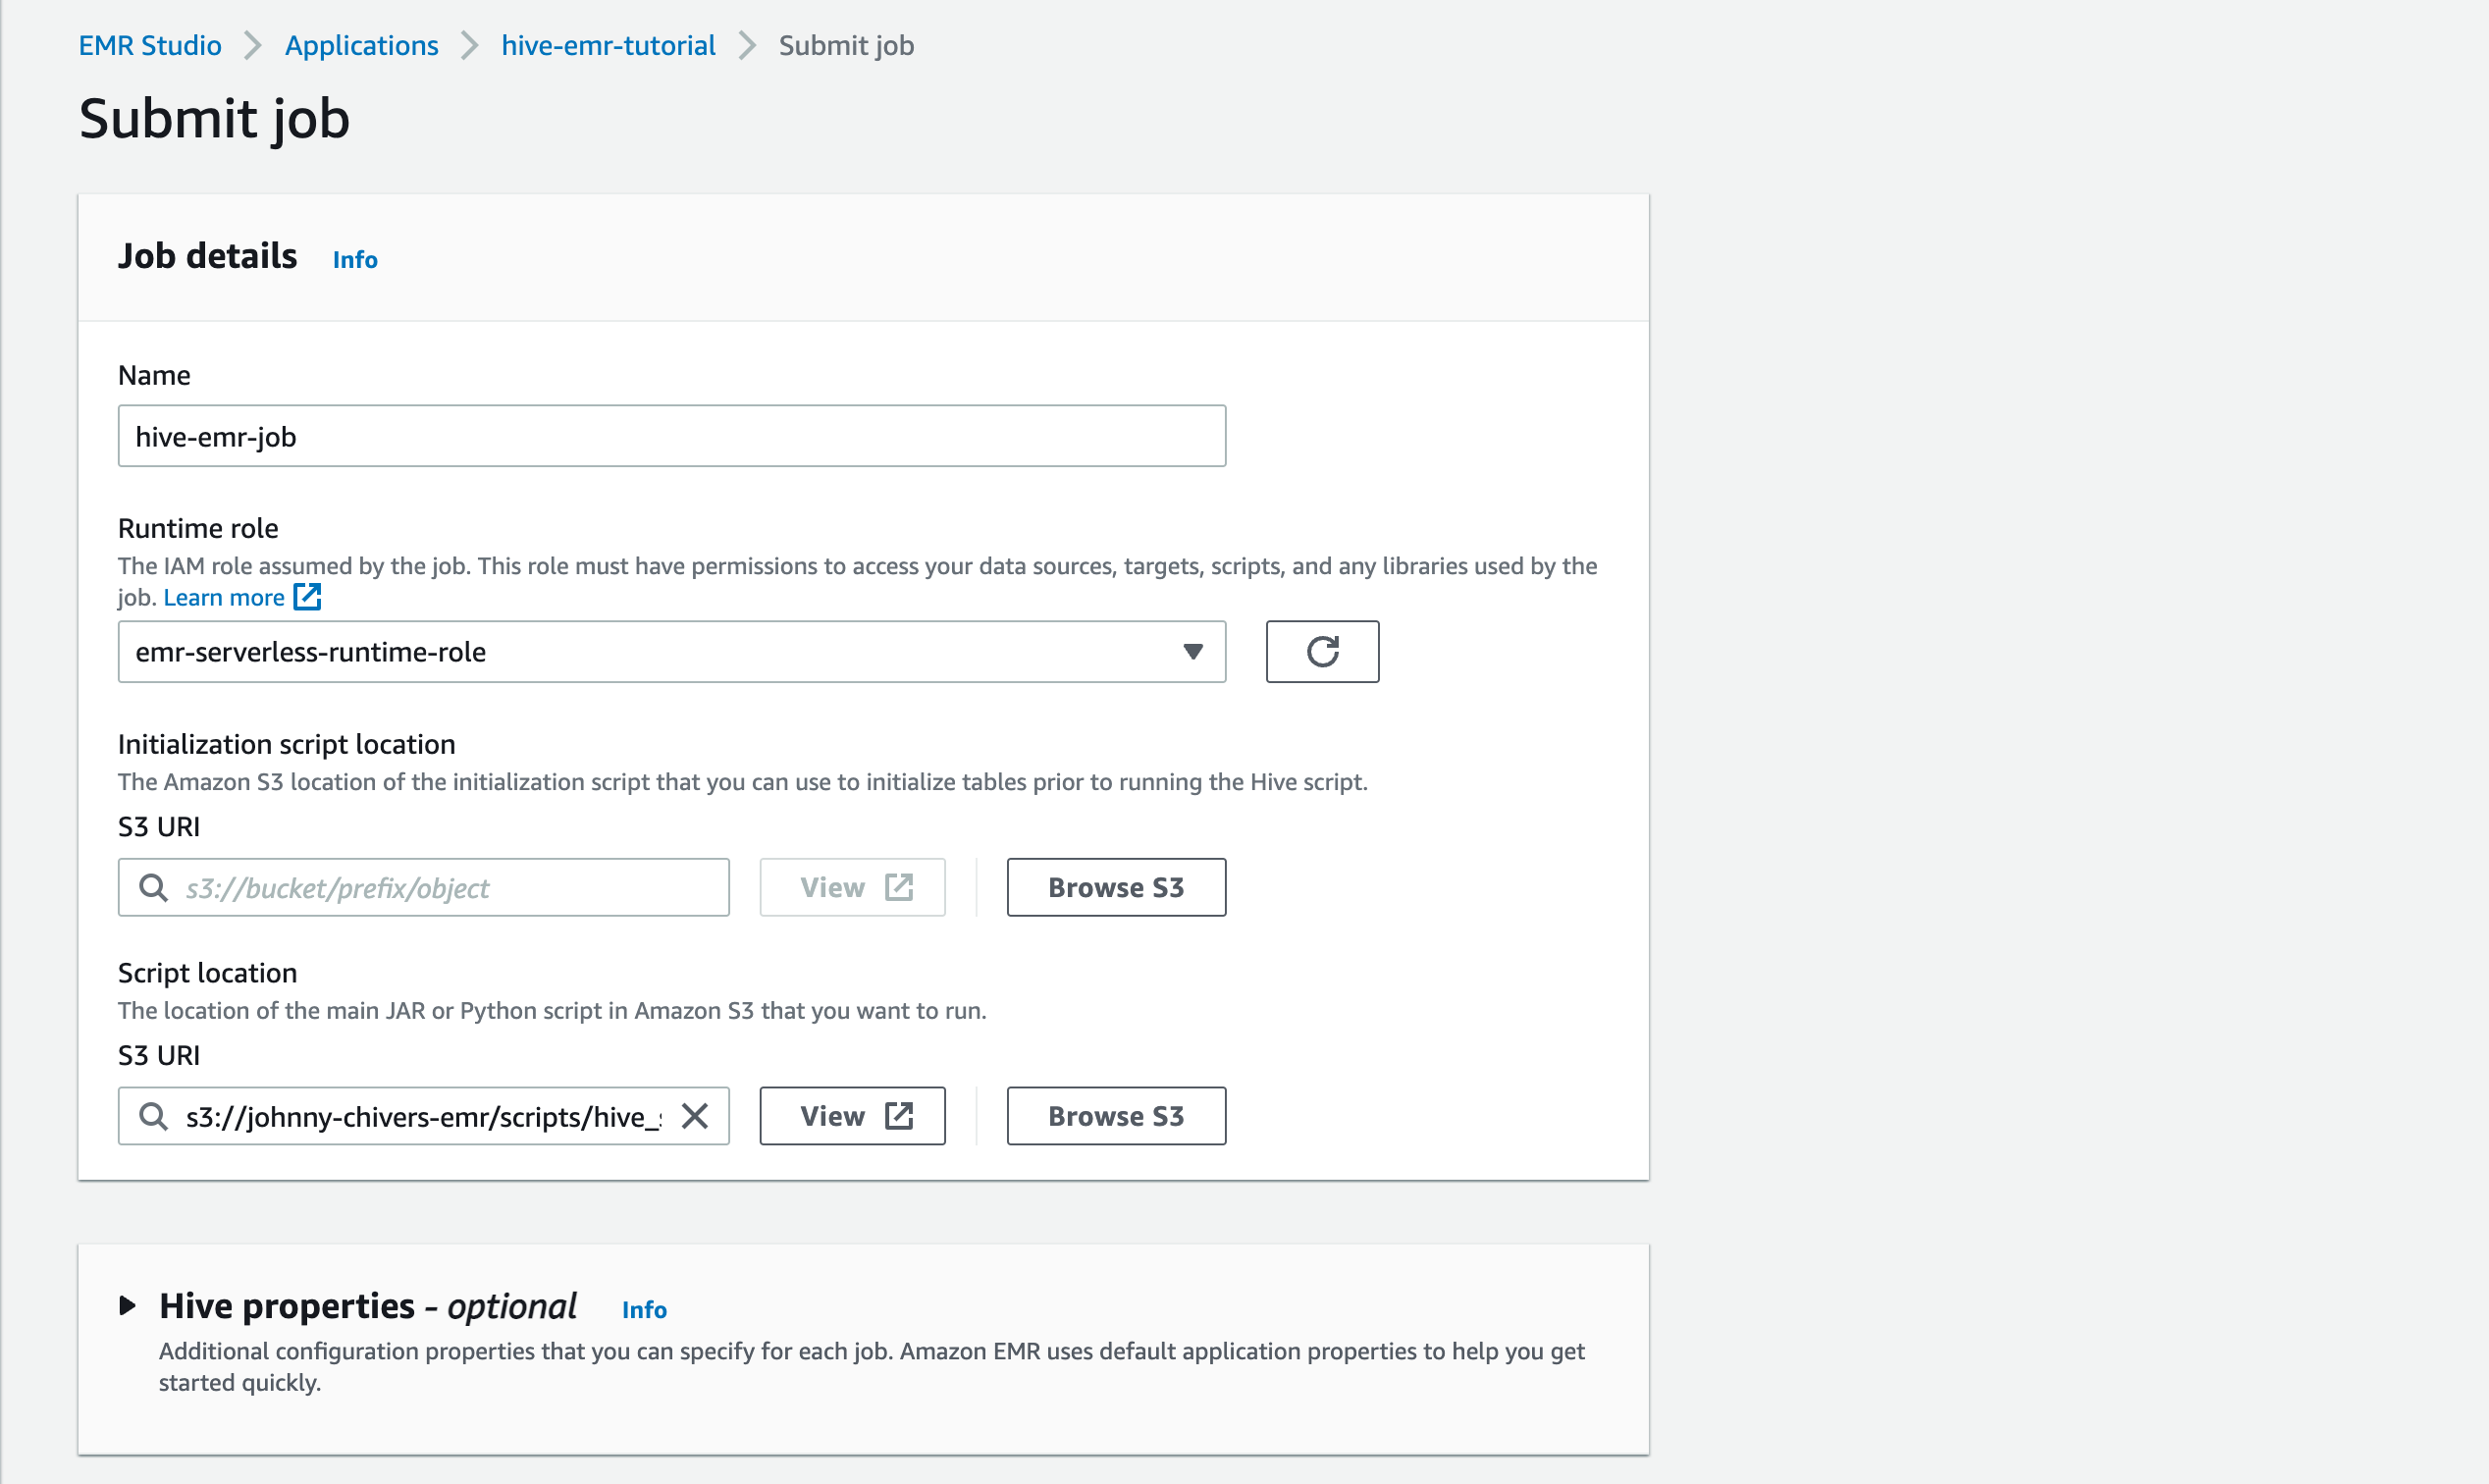
Task: Clear the script location S3 URI
Action: click(694, 1116)
